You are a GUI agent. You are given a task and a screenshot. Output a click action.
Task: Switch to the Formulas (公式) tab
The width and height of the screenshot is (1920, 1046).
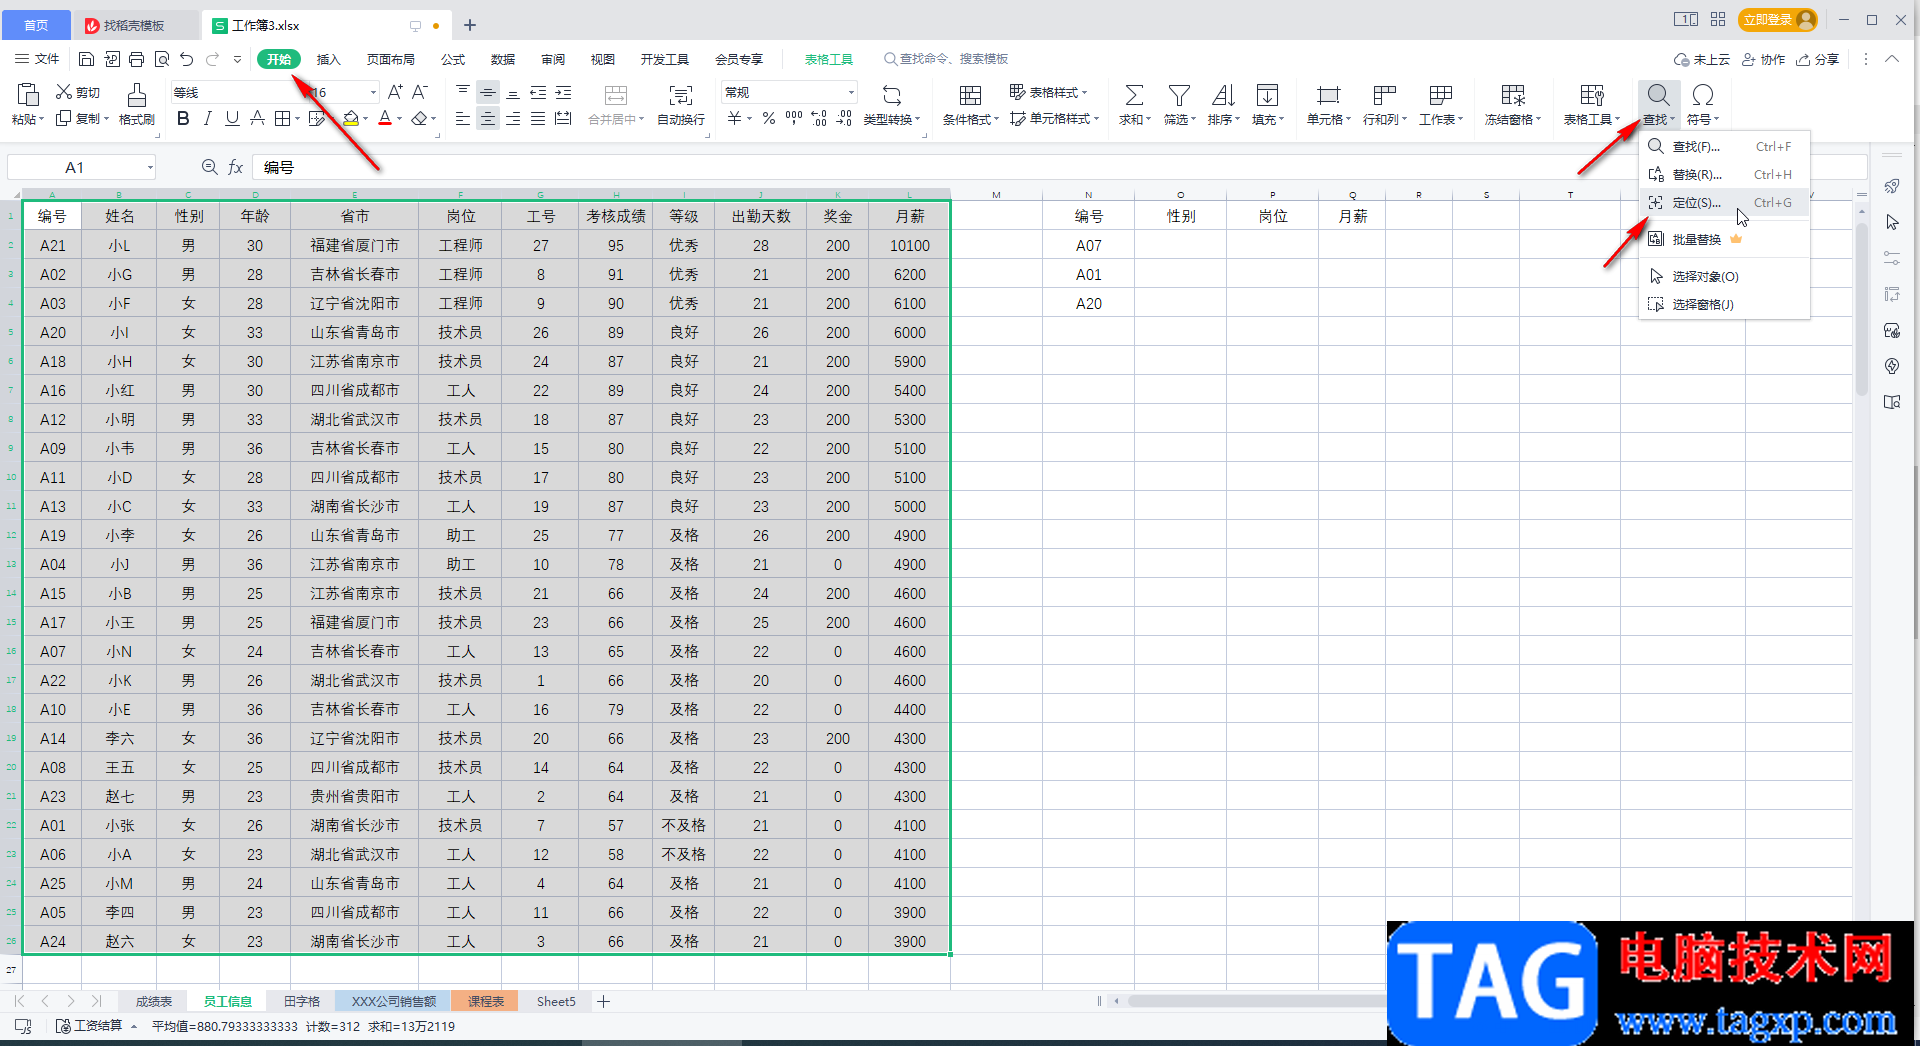click(x=453, y=59)
